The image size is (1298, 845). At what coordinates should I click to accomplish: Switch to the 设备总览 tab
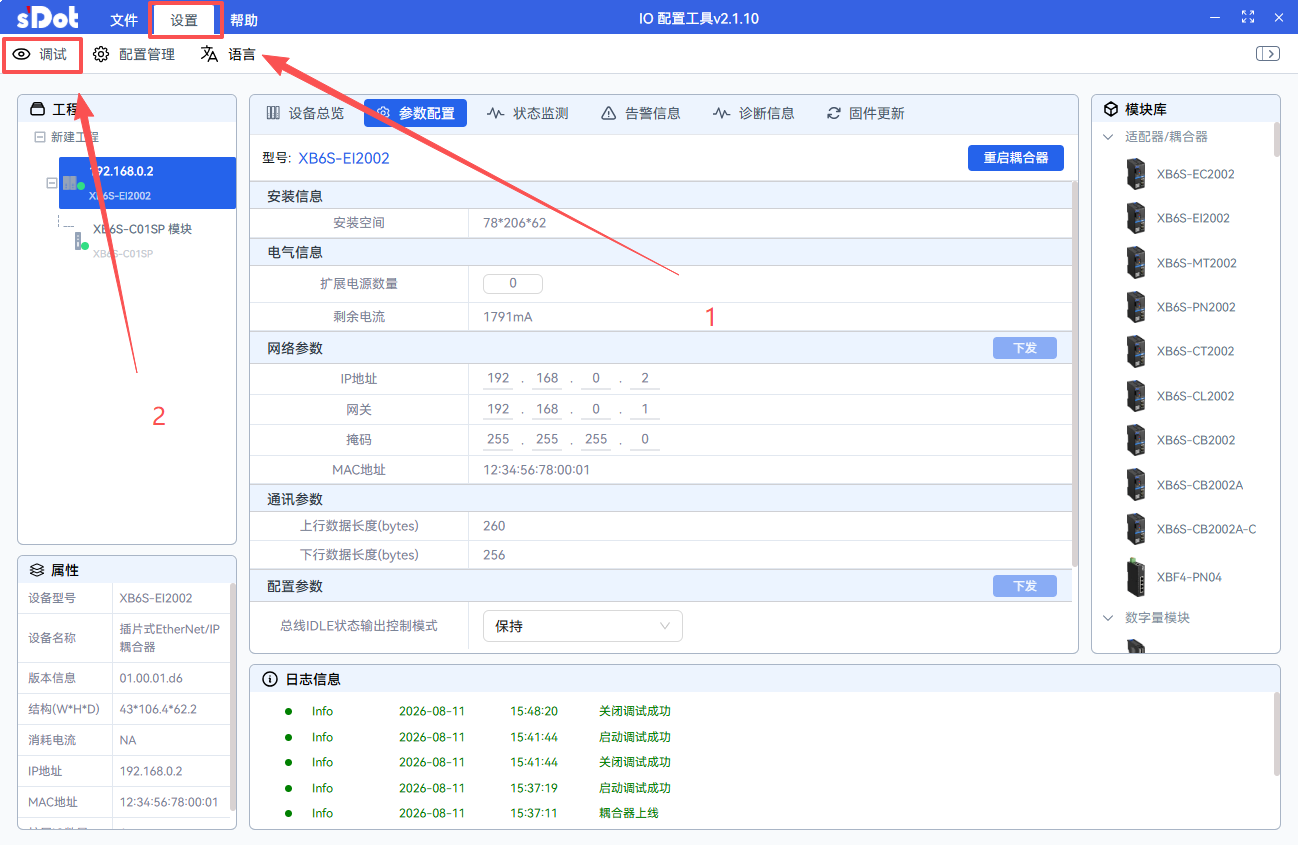(305, 114)
